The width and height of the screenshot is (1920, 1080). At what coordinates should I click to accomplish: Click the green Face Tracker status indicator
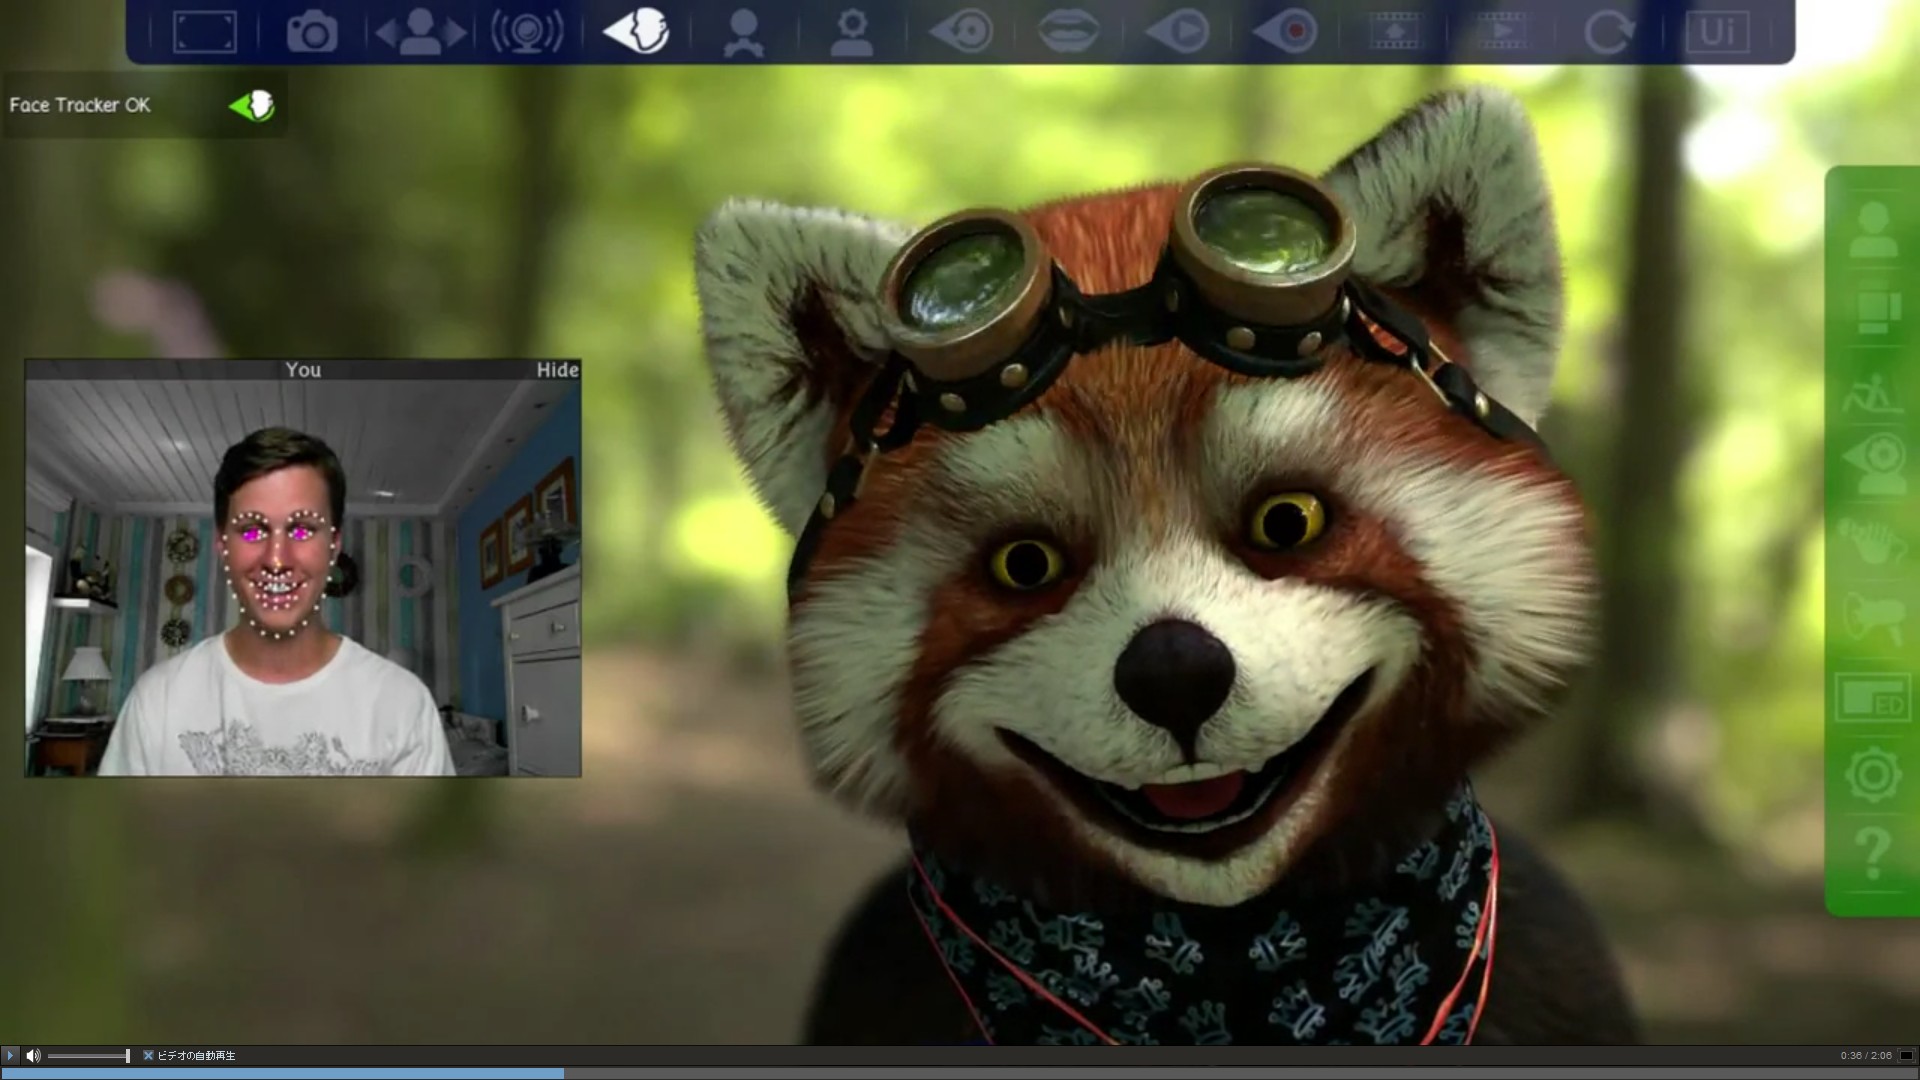[x=252, y=105]
